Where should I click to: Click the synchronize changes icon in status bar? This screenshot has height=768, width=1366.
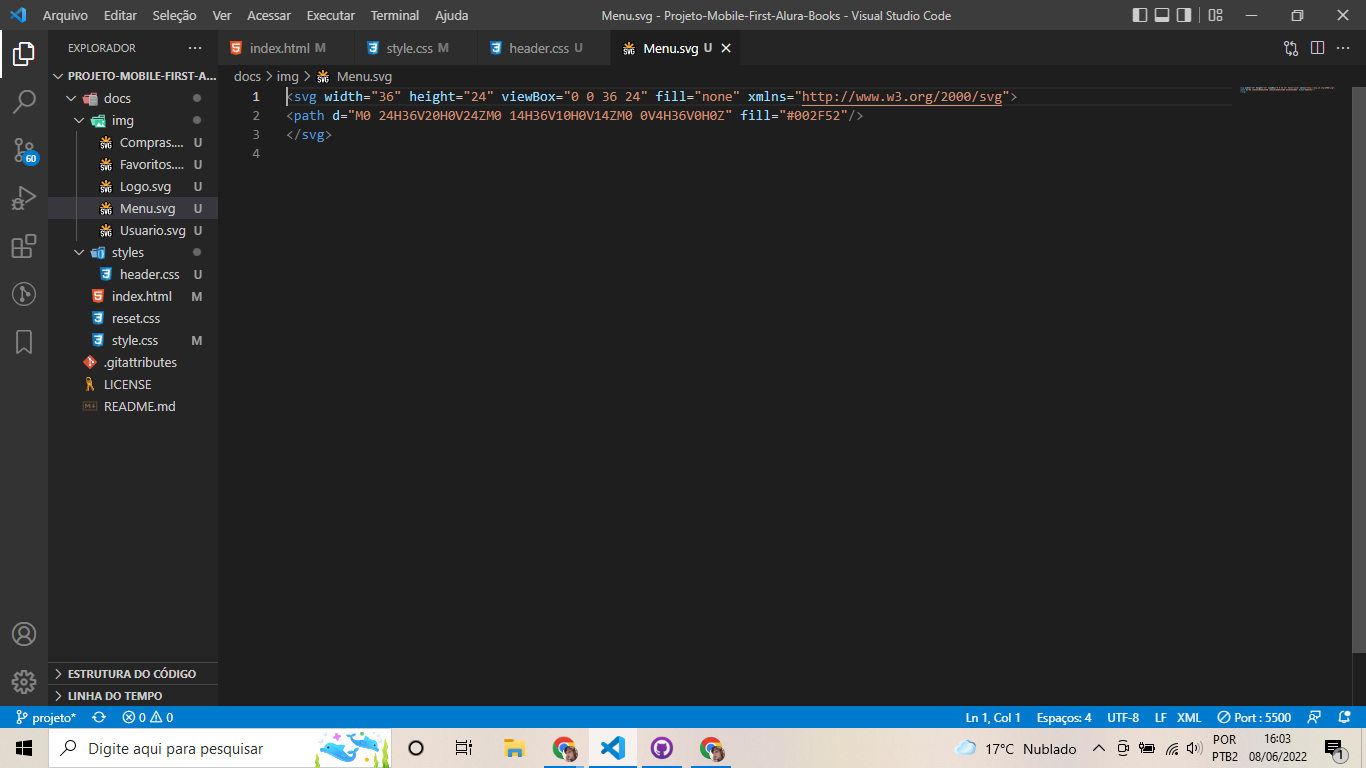coord(99,717)
